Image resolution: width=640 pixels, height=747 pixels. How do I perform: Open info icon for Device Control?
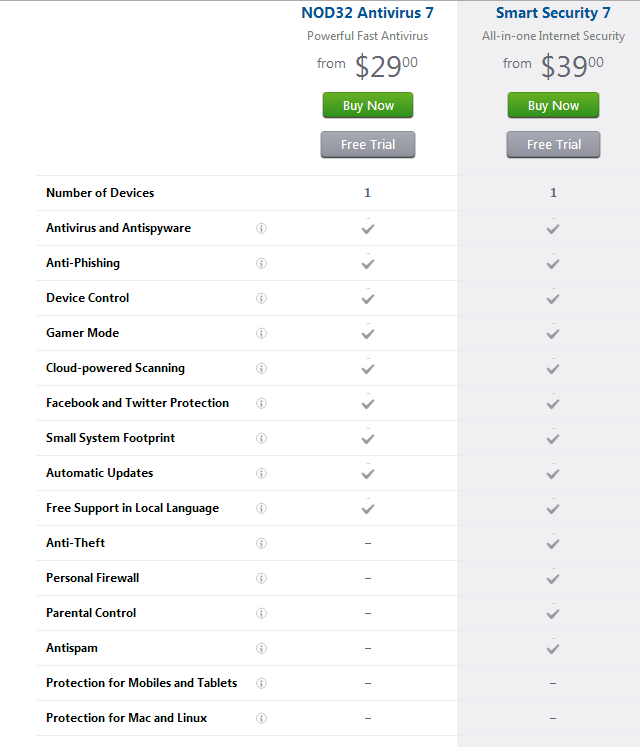click(261, 298)
